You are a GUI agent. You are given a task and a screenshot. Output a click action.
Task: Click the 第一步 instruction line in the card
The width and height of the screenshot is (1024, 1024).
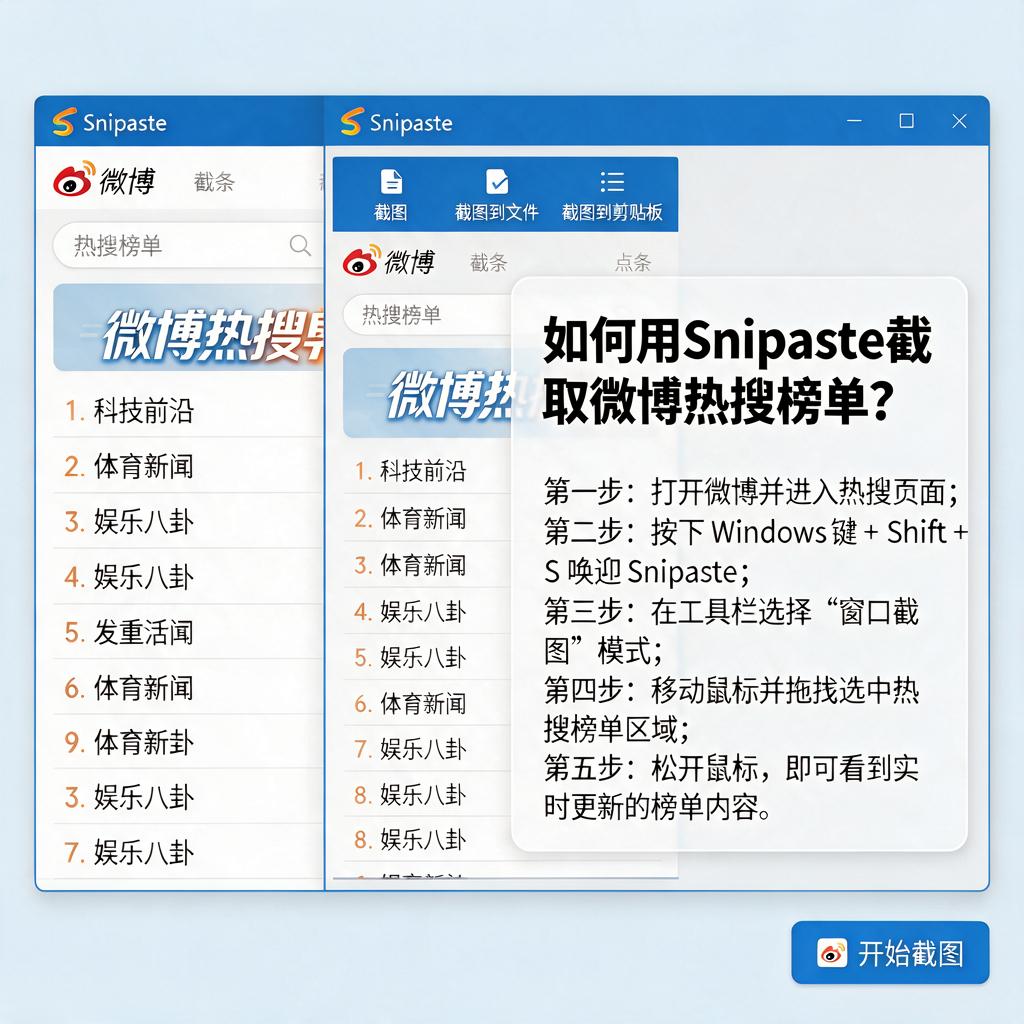(x=751, y=492)
